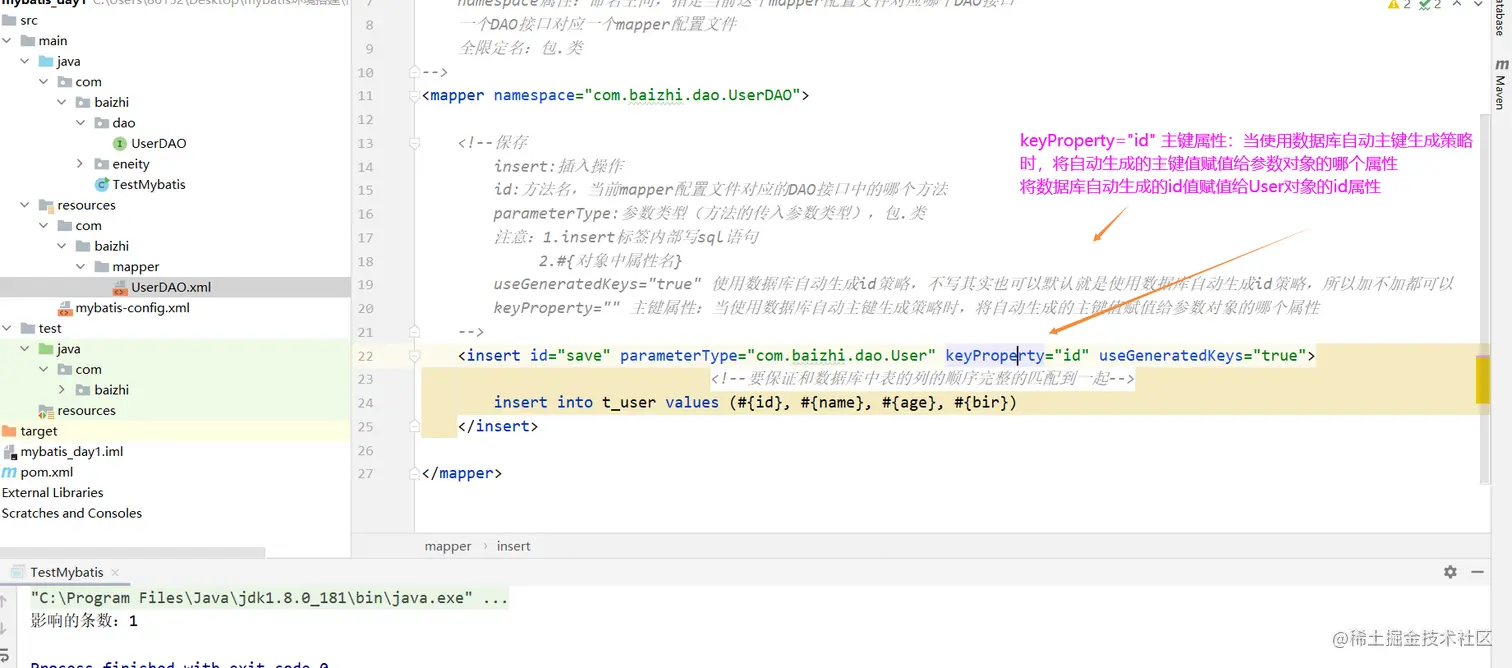Viewport: 1512px width, 668px height.
Task: Expand the eneity package node
Action: click(81, 164)
